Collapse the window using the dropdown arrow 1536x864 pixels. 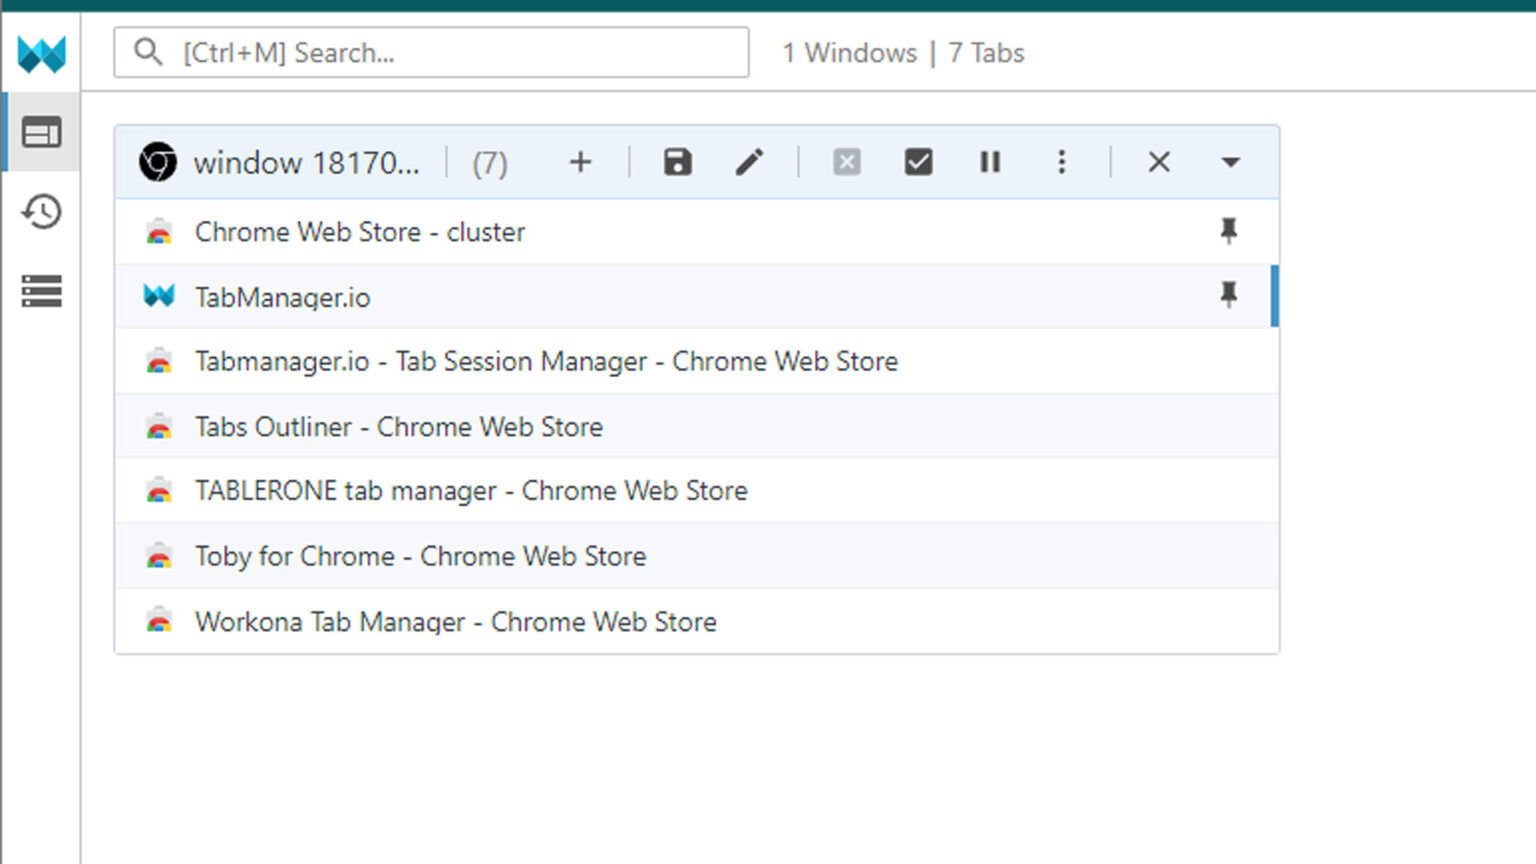point(1230,161)
